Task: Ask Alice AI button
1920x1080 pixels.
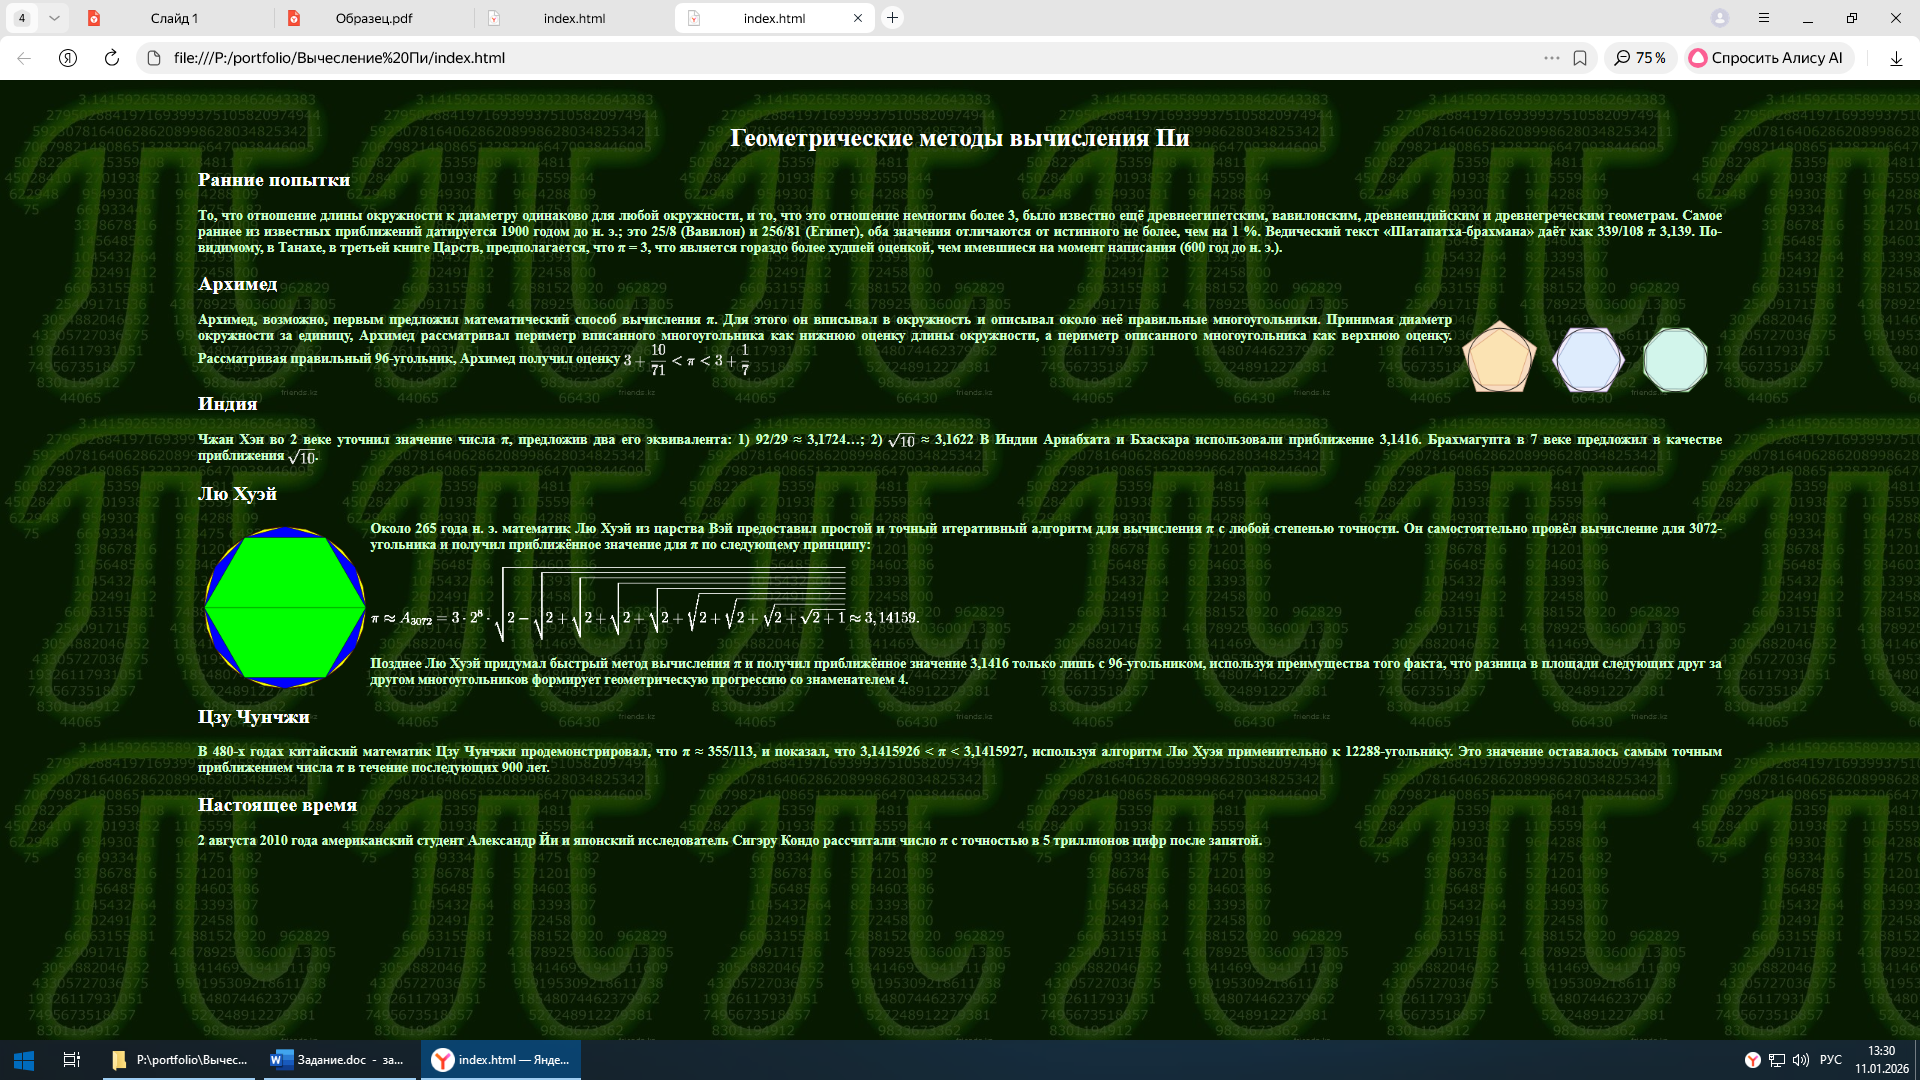Action: pos(1767,58)
